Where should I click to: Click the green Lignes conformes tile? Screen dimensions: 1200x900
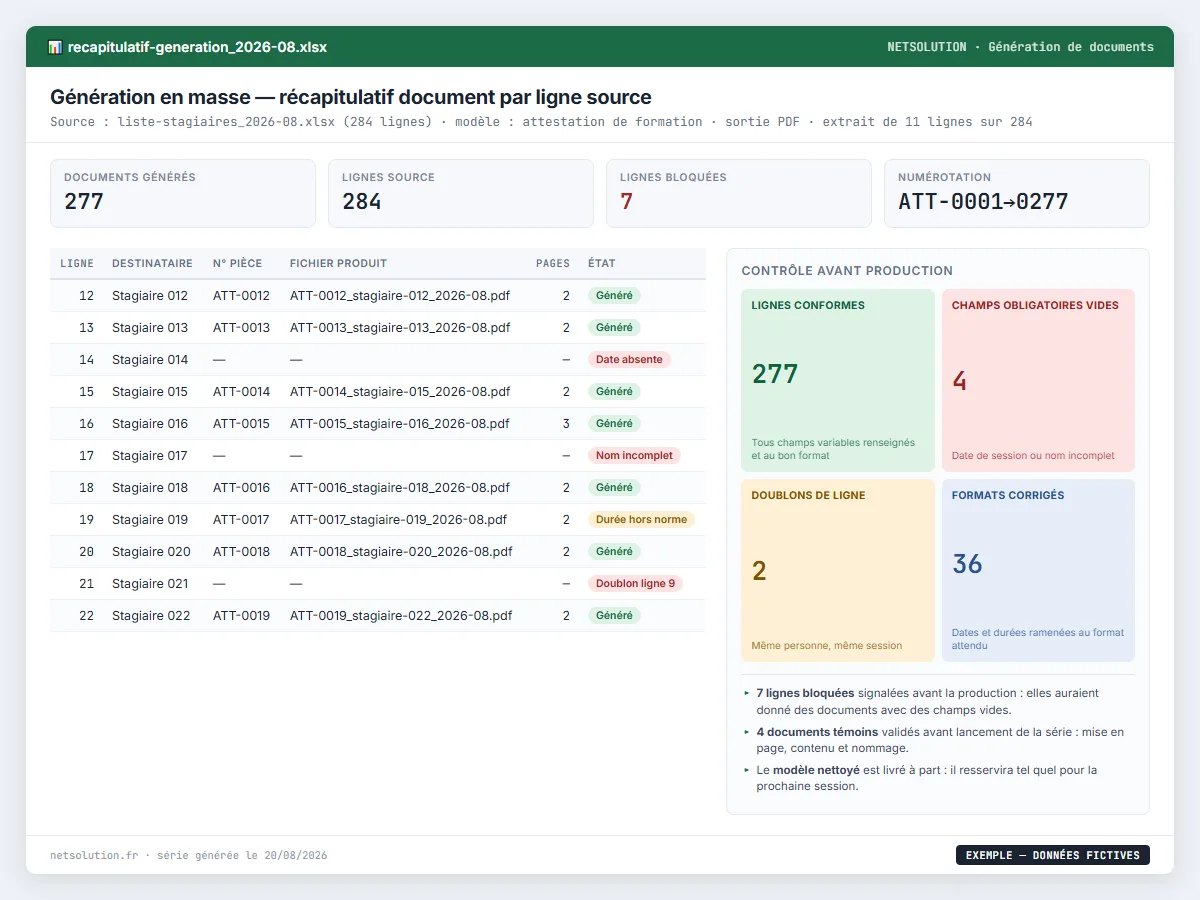click(838, 381)
